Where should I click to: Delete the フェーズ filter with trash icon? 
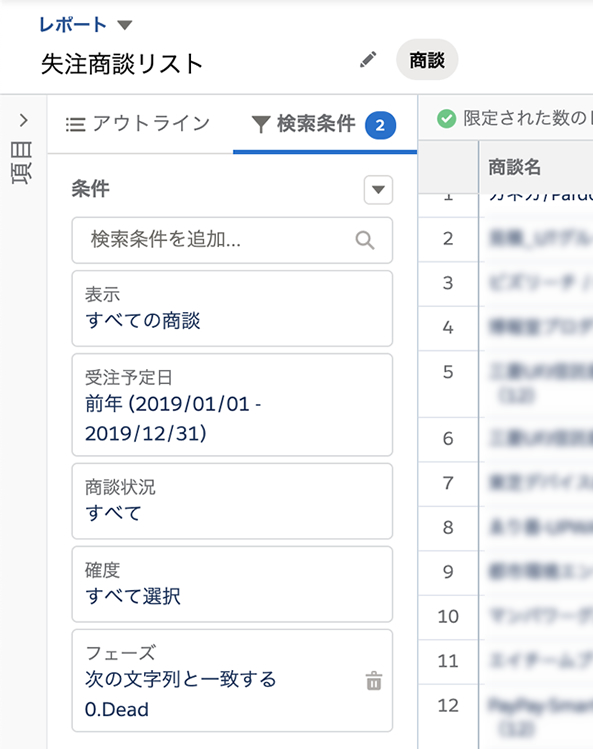[x=374, y=681]
